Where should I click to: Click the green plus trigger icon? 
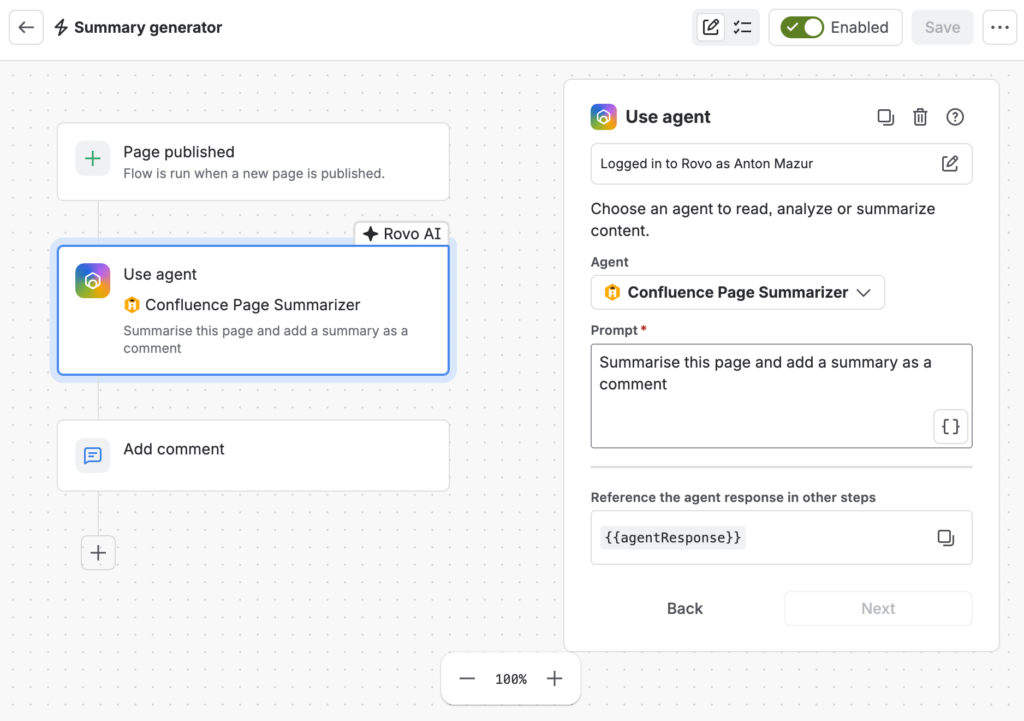click(x=93, y=159)
